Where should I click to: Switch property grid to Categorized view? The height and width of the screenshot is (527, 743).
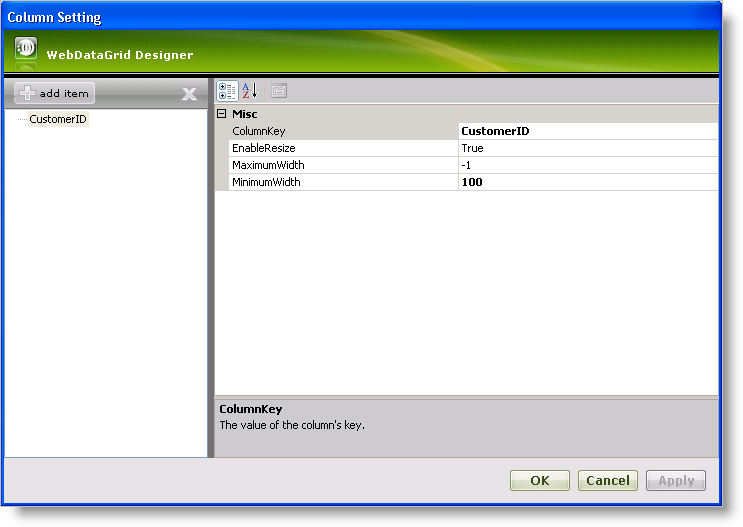pyautogui.click(x=227, y=91)
